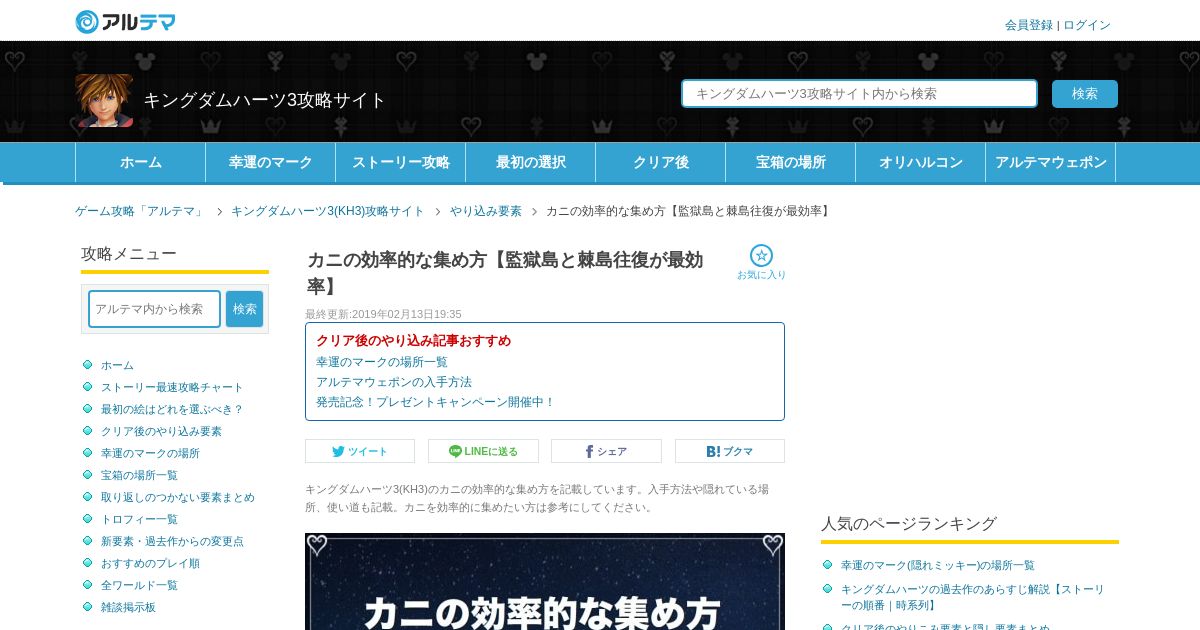Click キングダムハーツ3攻略サイト site title

tap(265, 100)
